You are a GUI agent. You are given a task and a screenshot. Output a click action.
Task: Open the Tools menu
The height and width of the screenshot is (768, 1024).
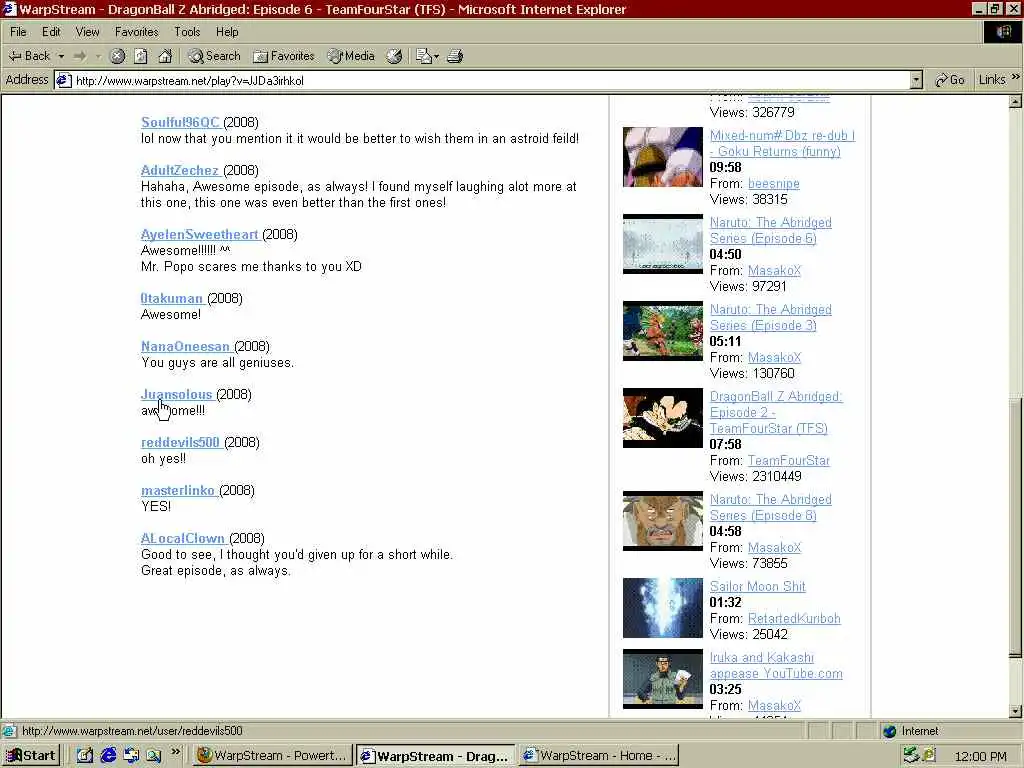pyautogui.click(x=187, y=32)
